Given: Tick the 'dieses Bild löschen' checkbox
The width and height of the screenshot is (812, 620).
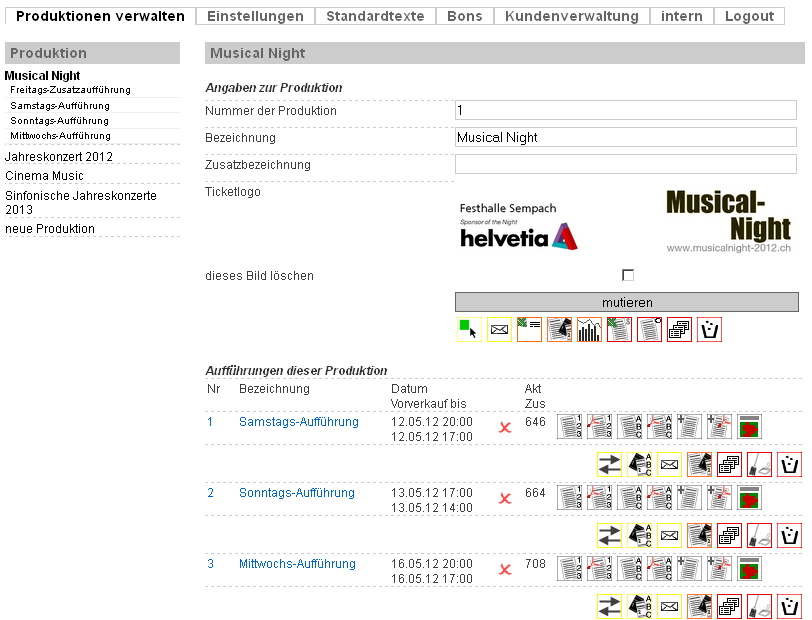Looking at the screenshot, I should [628, 275].
